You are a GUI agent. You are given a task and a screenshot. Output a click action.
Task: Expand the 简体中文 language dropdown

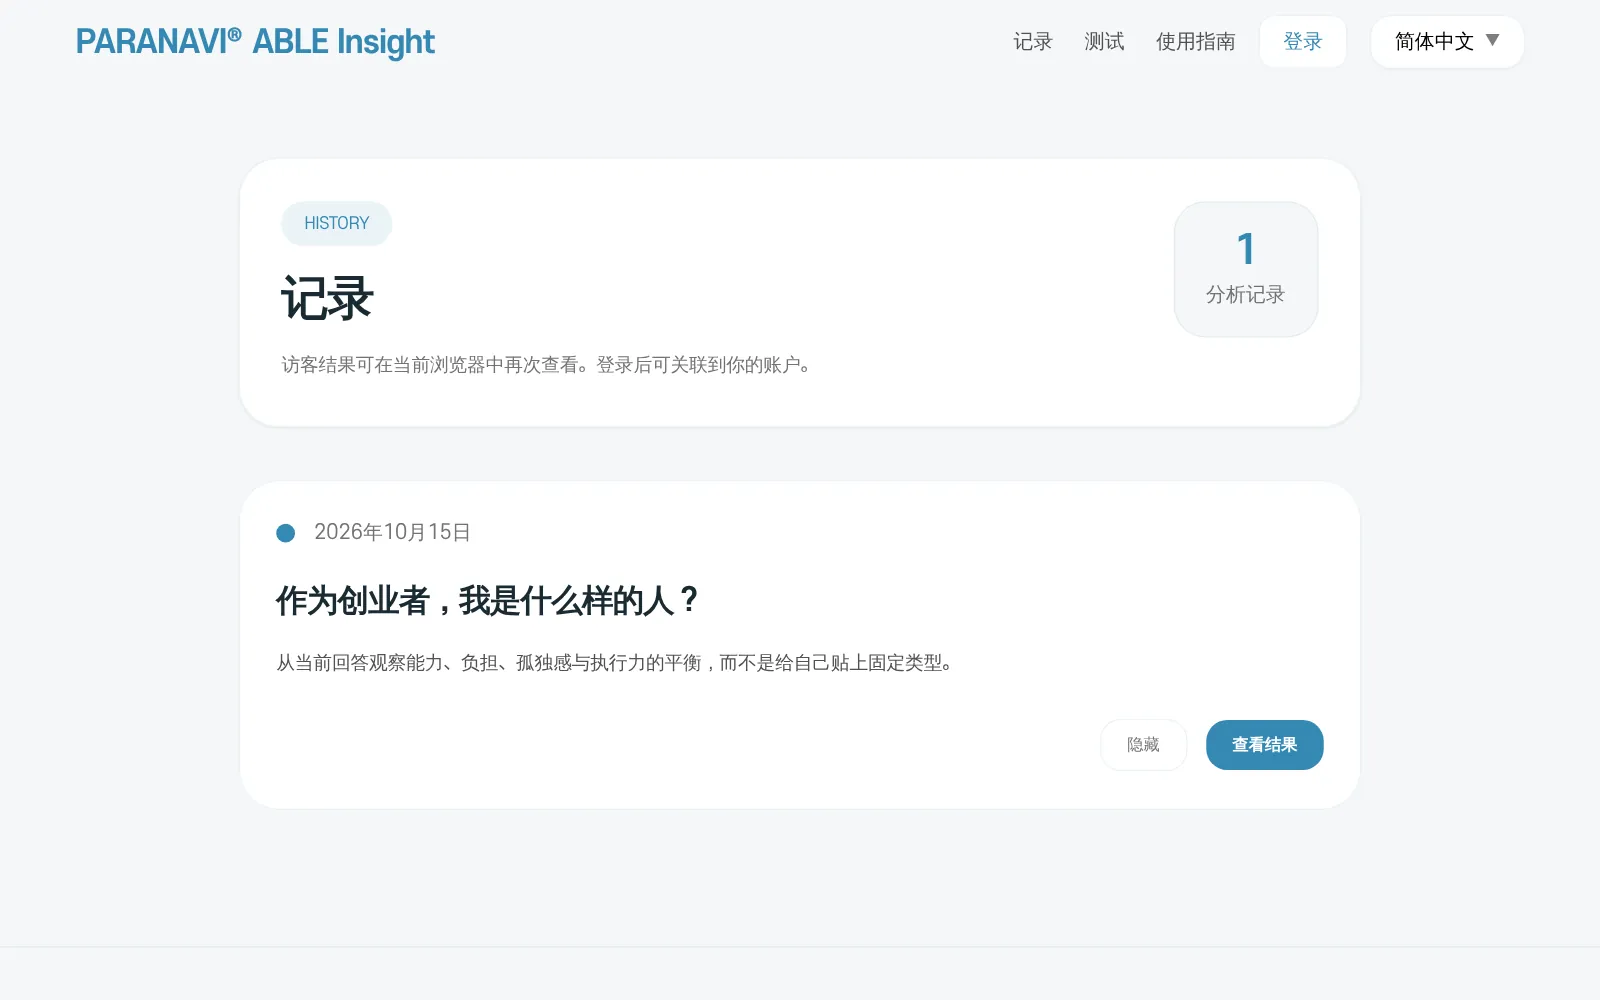(1447, 42)
